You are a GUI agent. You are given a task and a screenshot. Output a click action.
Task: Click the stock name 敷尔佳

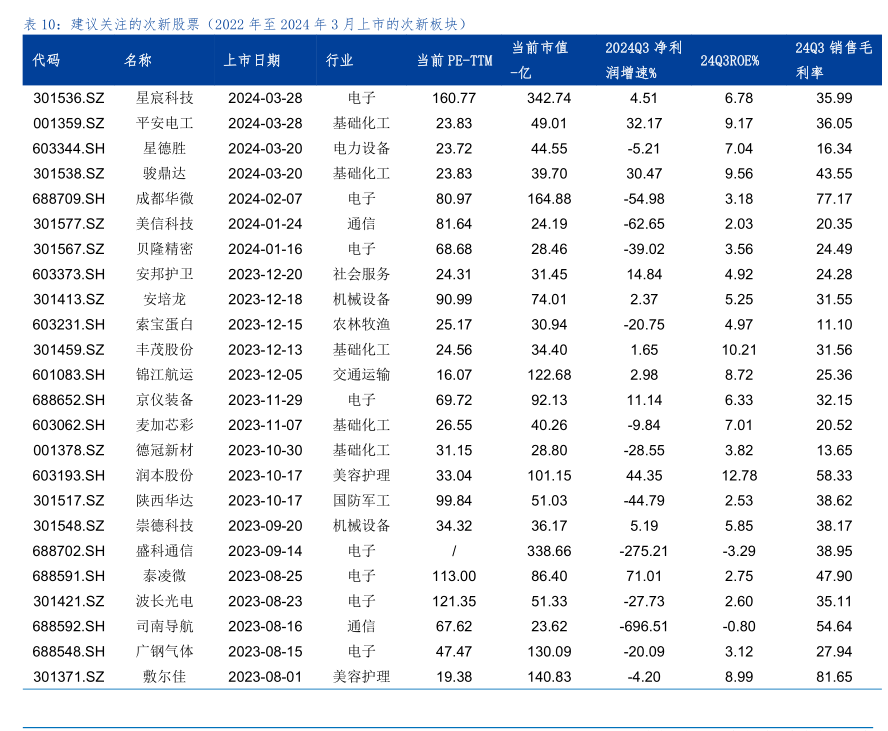164,677
